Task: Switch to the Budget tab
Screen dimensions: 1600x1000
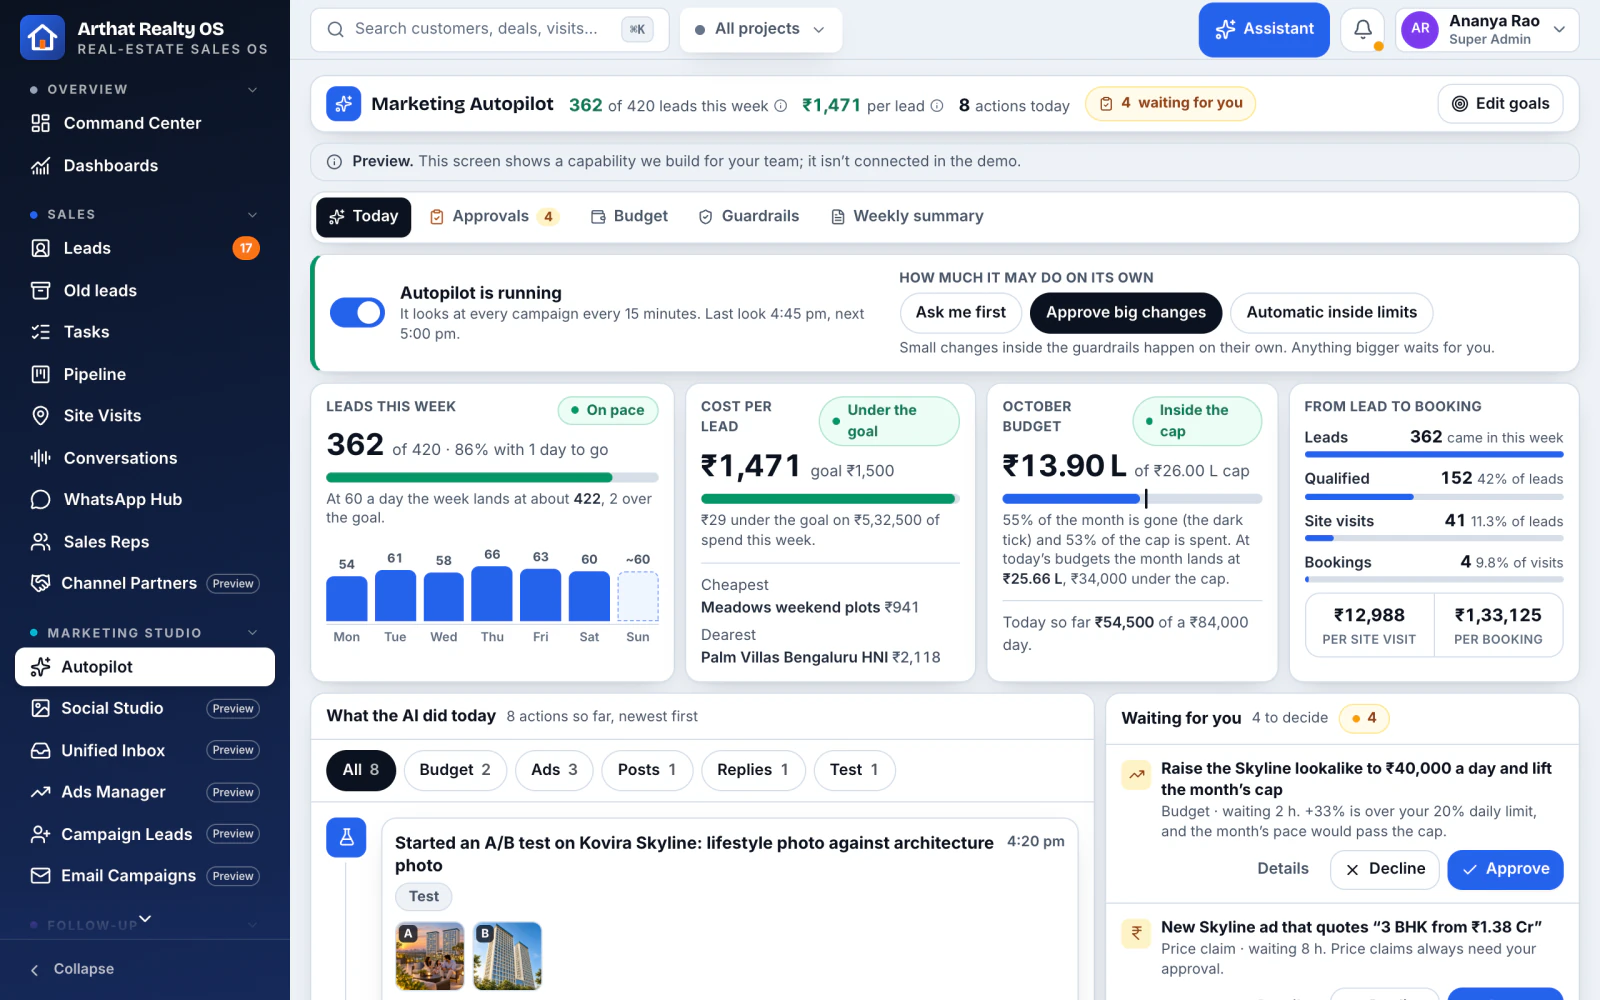Action: (629, 217)
